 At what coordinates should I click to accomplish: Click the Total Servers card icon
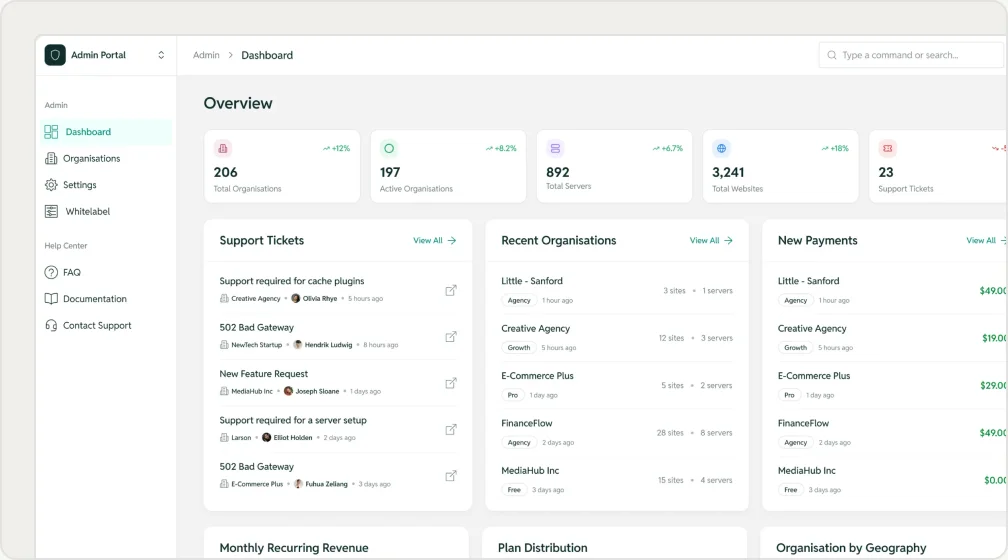pos(555,149)
